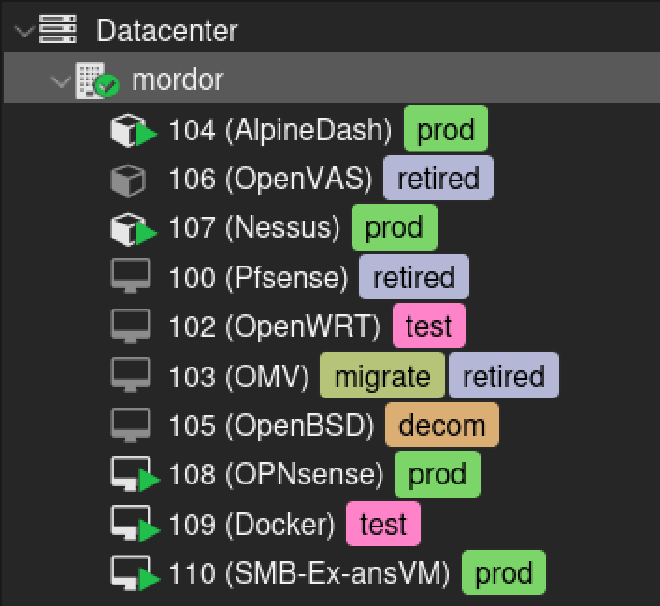Collapse the mordor node chevron

point(59,80)
